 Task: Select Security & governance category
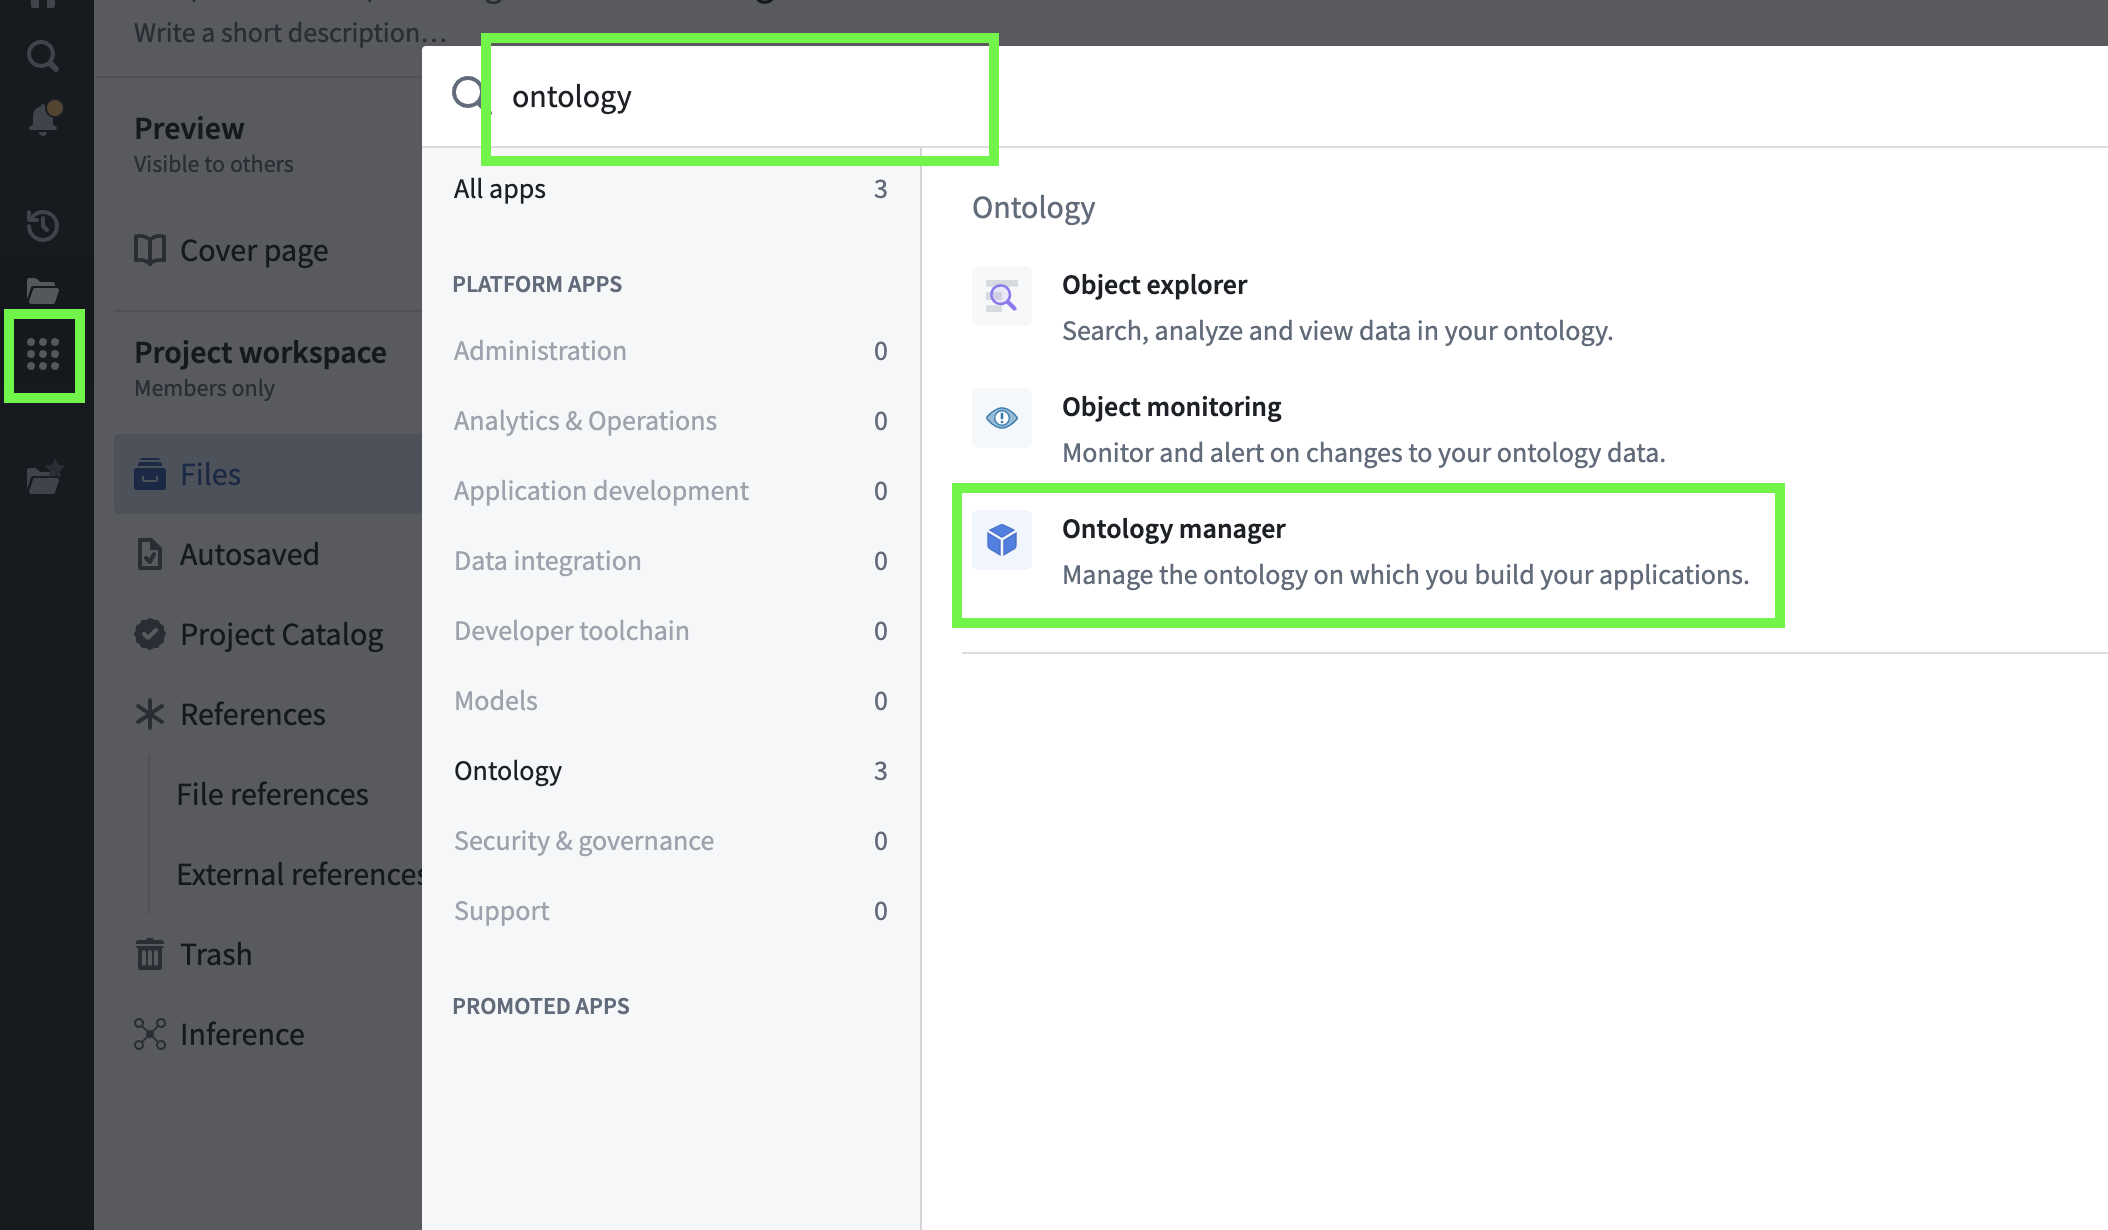click(x=583, y=841)
